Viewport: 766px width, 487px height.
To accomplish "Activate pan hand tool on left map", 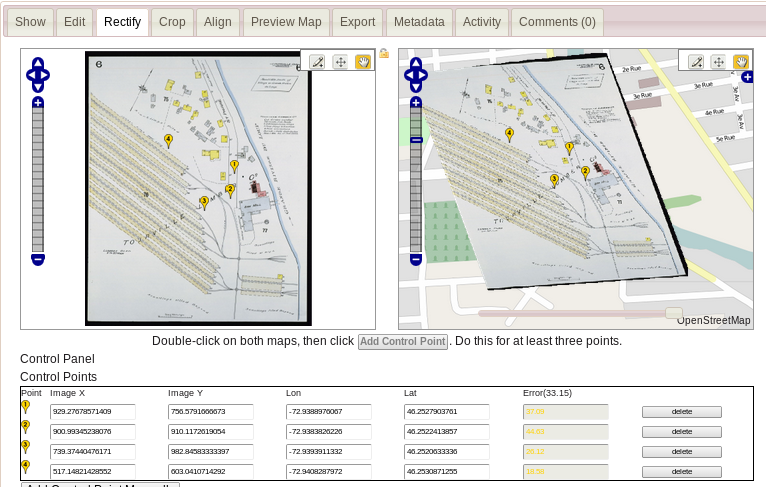I will click(363, 62).
